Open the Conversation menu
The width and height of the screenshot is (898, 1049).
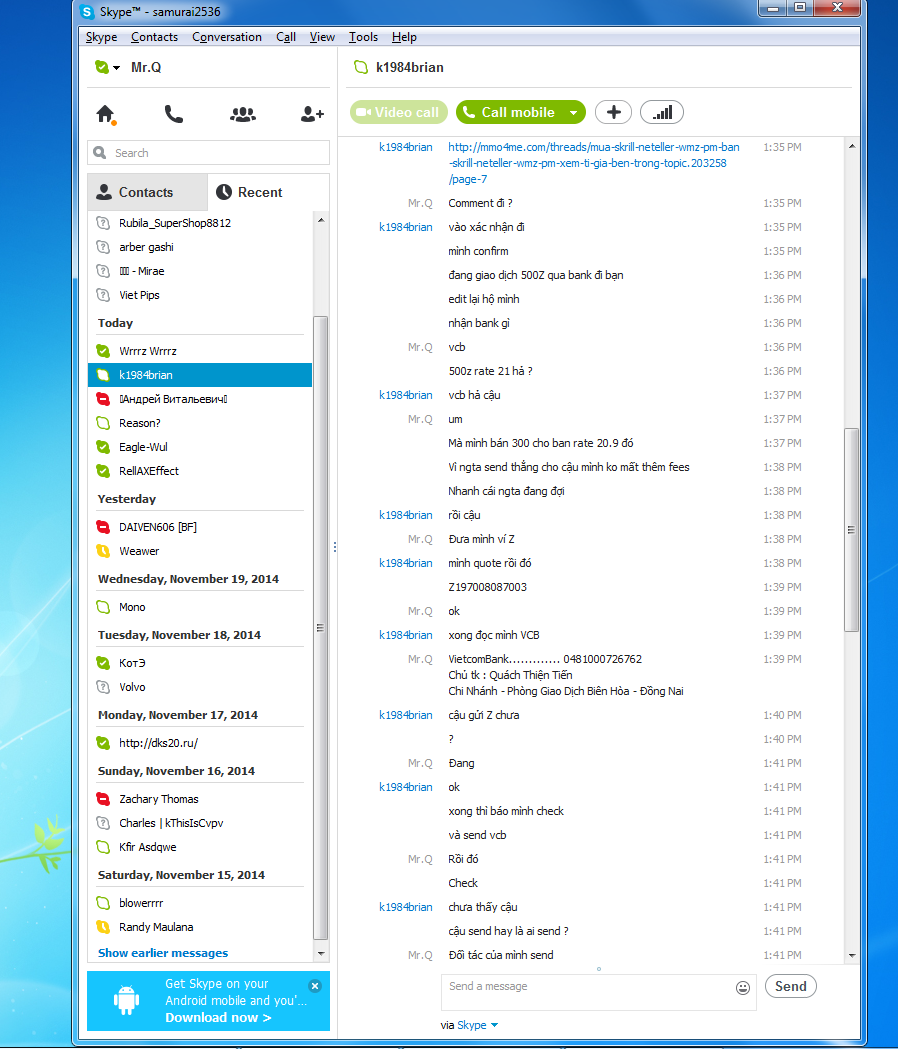[227, 37]
